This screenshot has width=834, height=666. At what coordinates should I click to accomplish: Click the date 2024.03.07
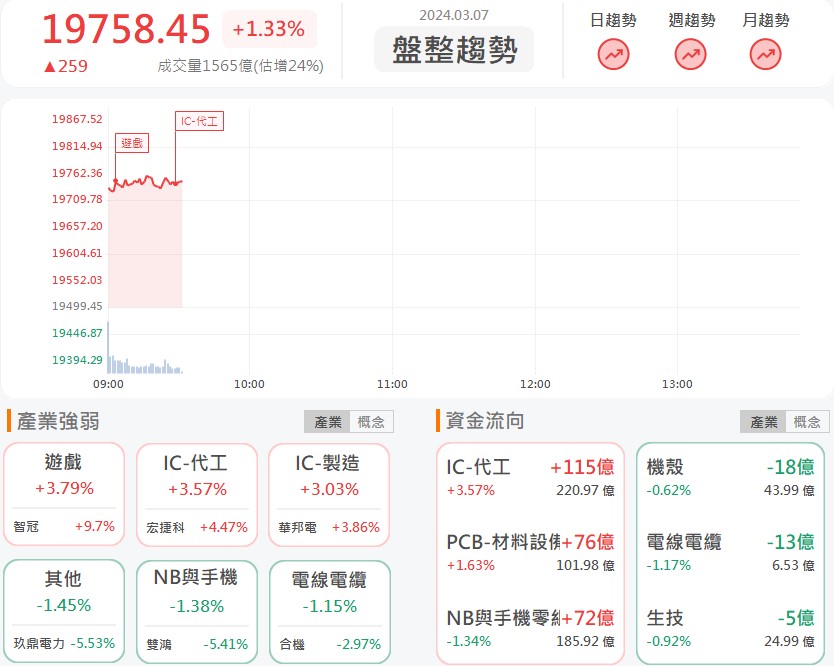click(x=454, y=15)
